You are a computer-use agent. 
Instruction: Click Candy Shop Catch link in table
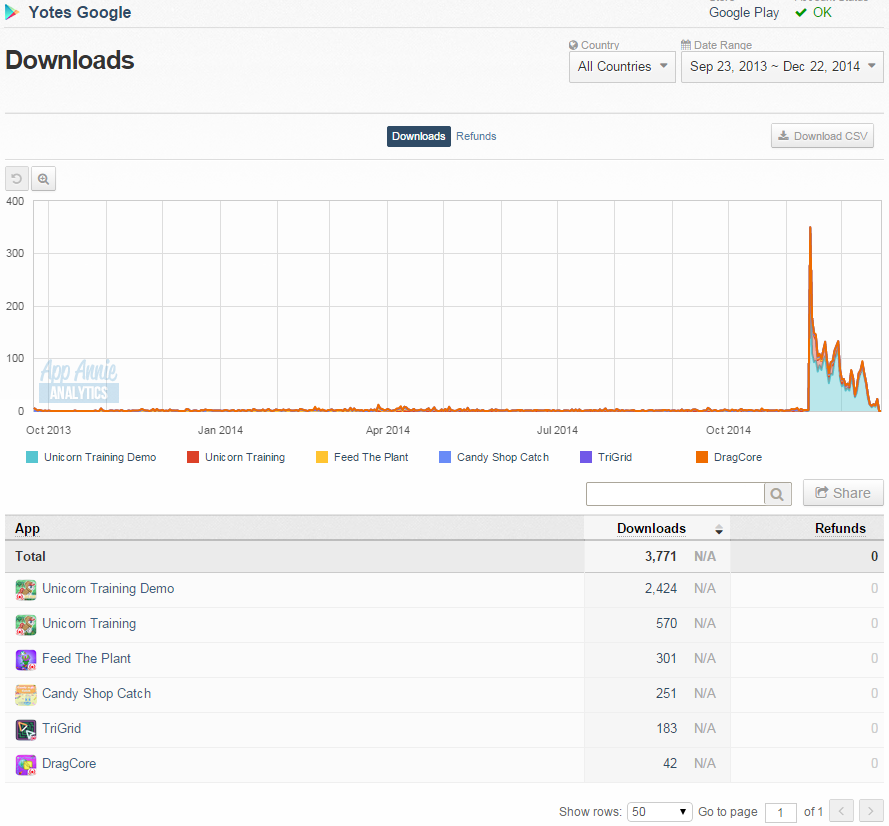pyautogui.click(x=96, y=693)
